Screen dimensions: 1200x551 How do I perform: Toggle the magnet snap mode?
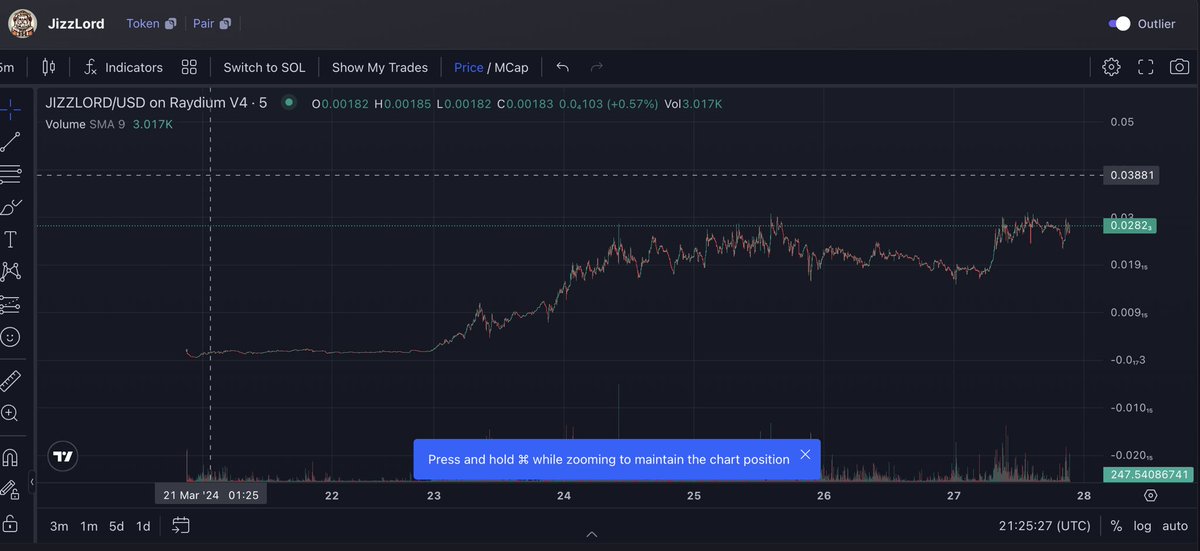10,457
